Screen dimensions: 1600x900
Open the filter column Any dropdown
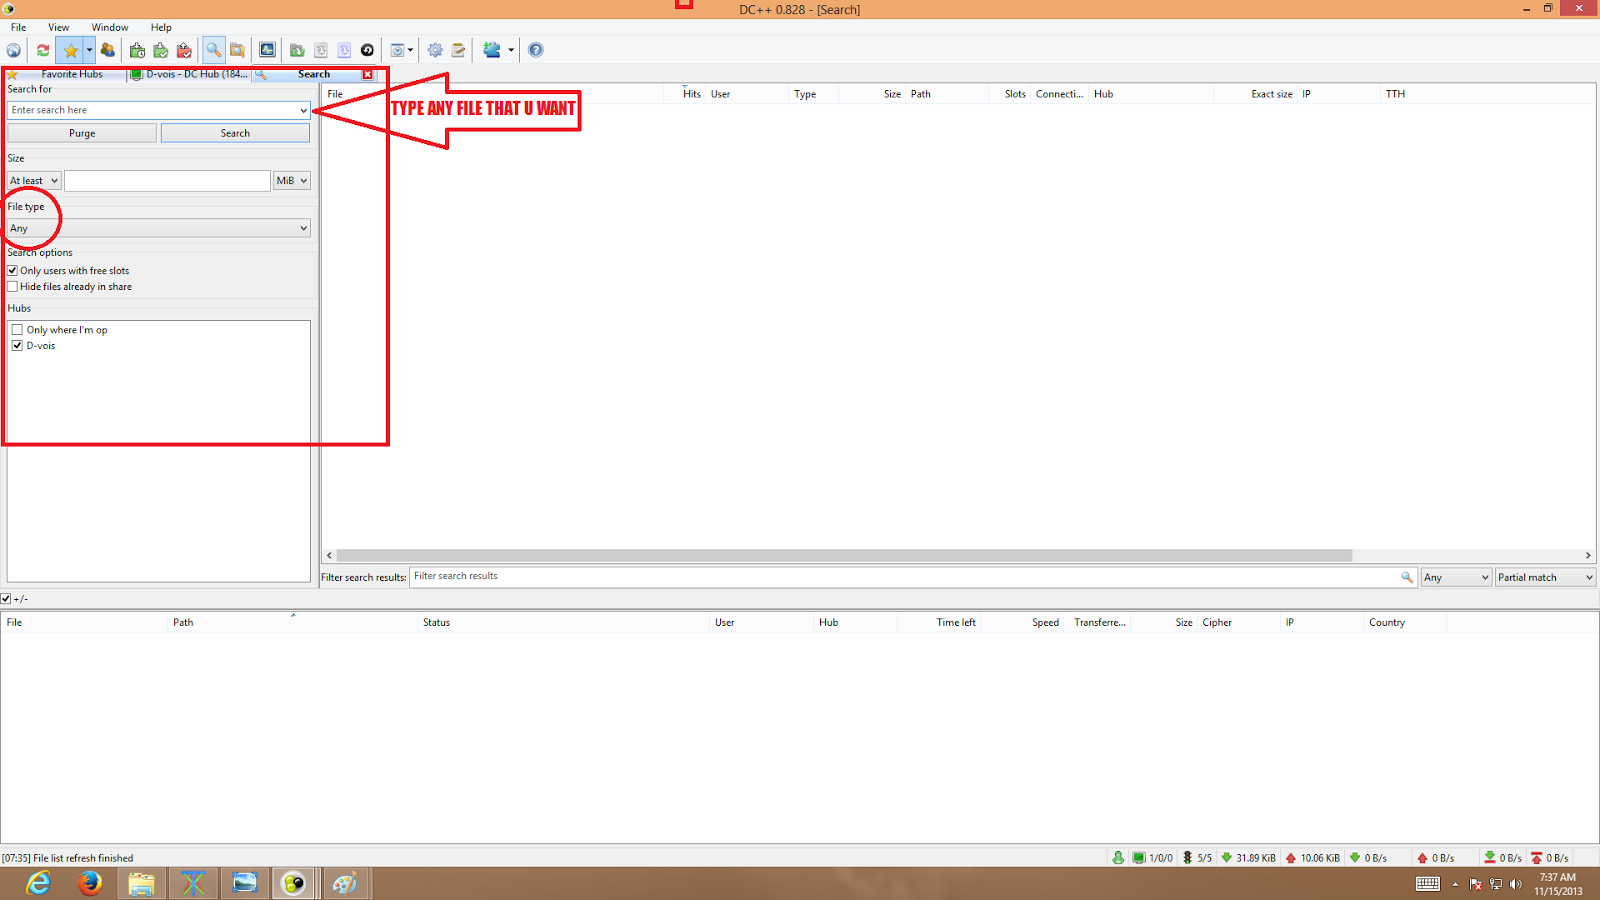click(1456, 577)
